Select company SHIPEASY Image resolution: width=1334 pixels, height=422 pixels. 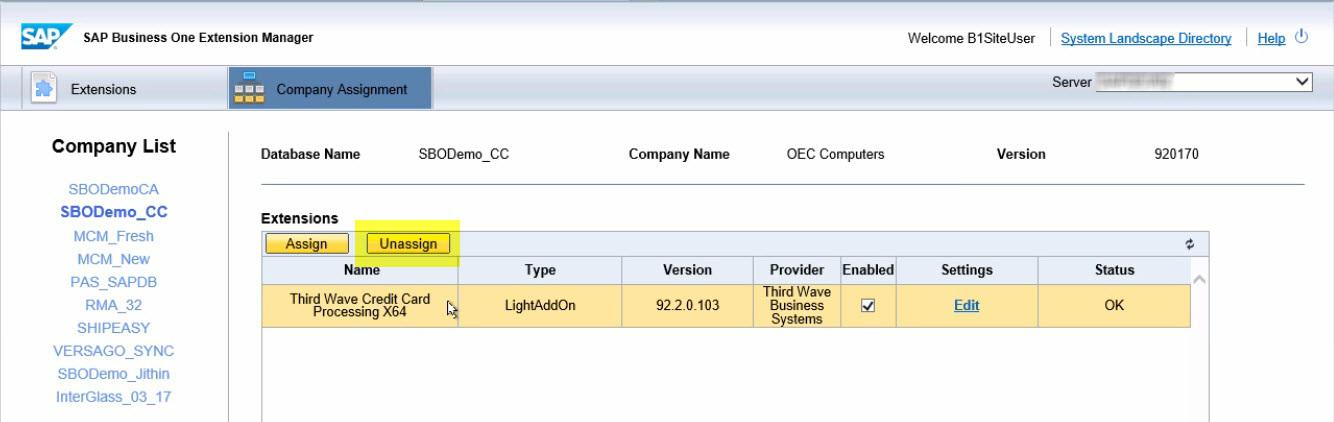click(x=113, y=328)
